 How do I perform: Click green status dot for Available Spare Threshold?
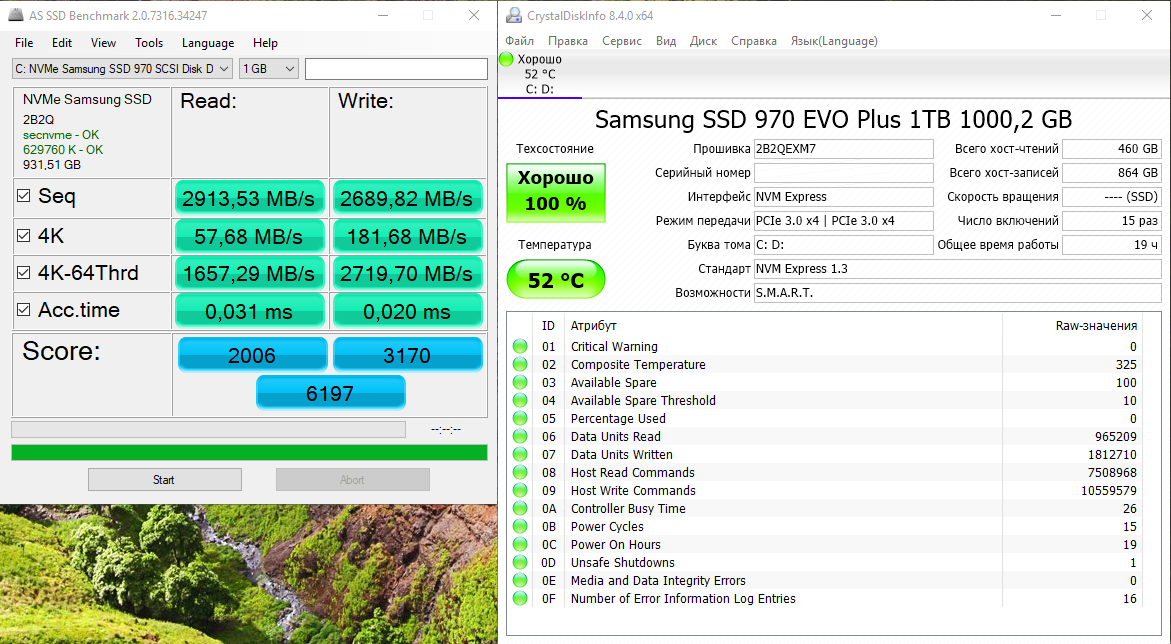coord(520,400)
